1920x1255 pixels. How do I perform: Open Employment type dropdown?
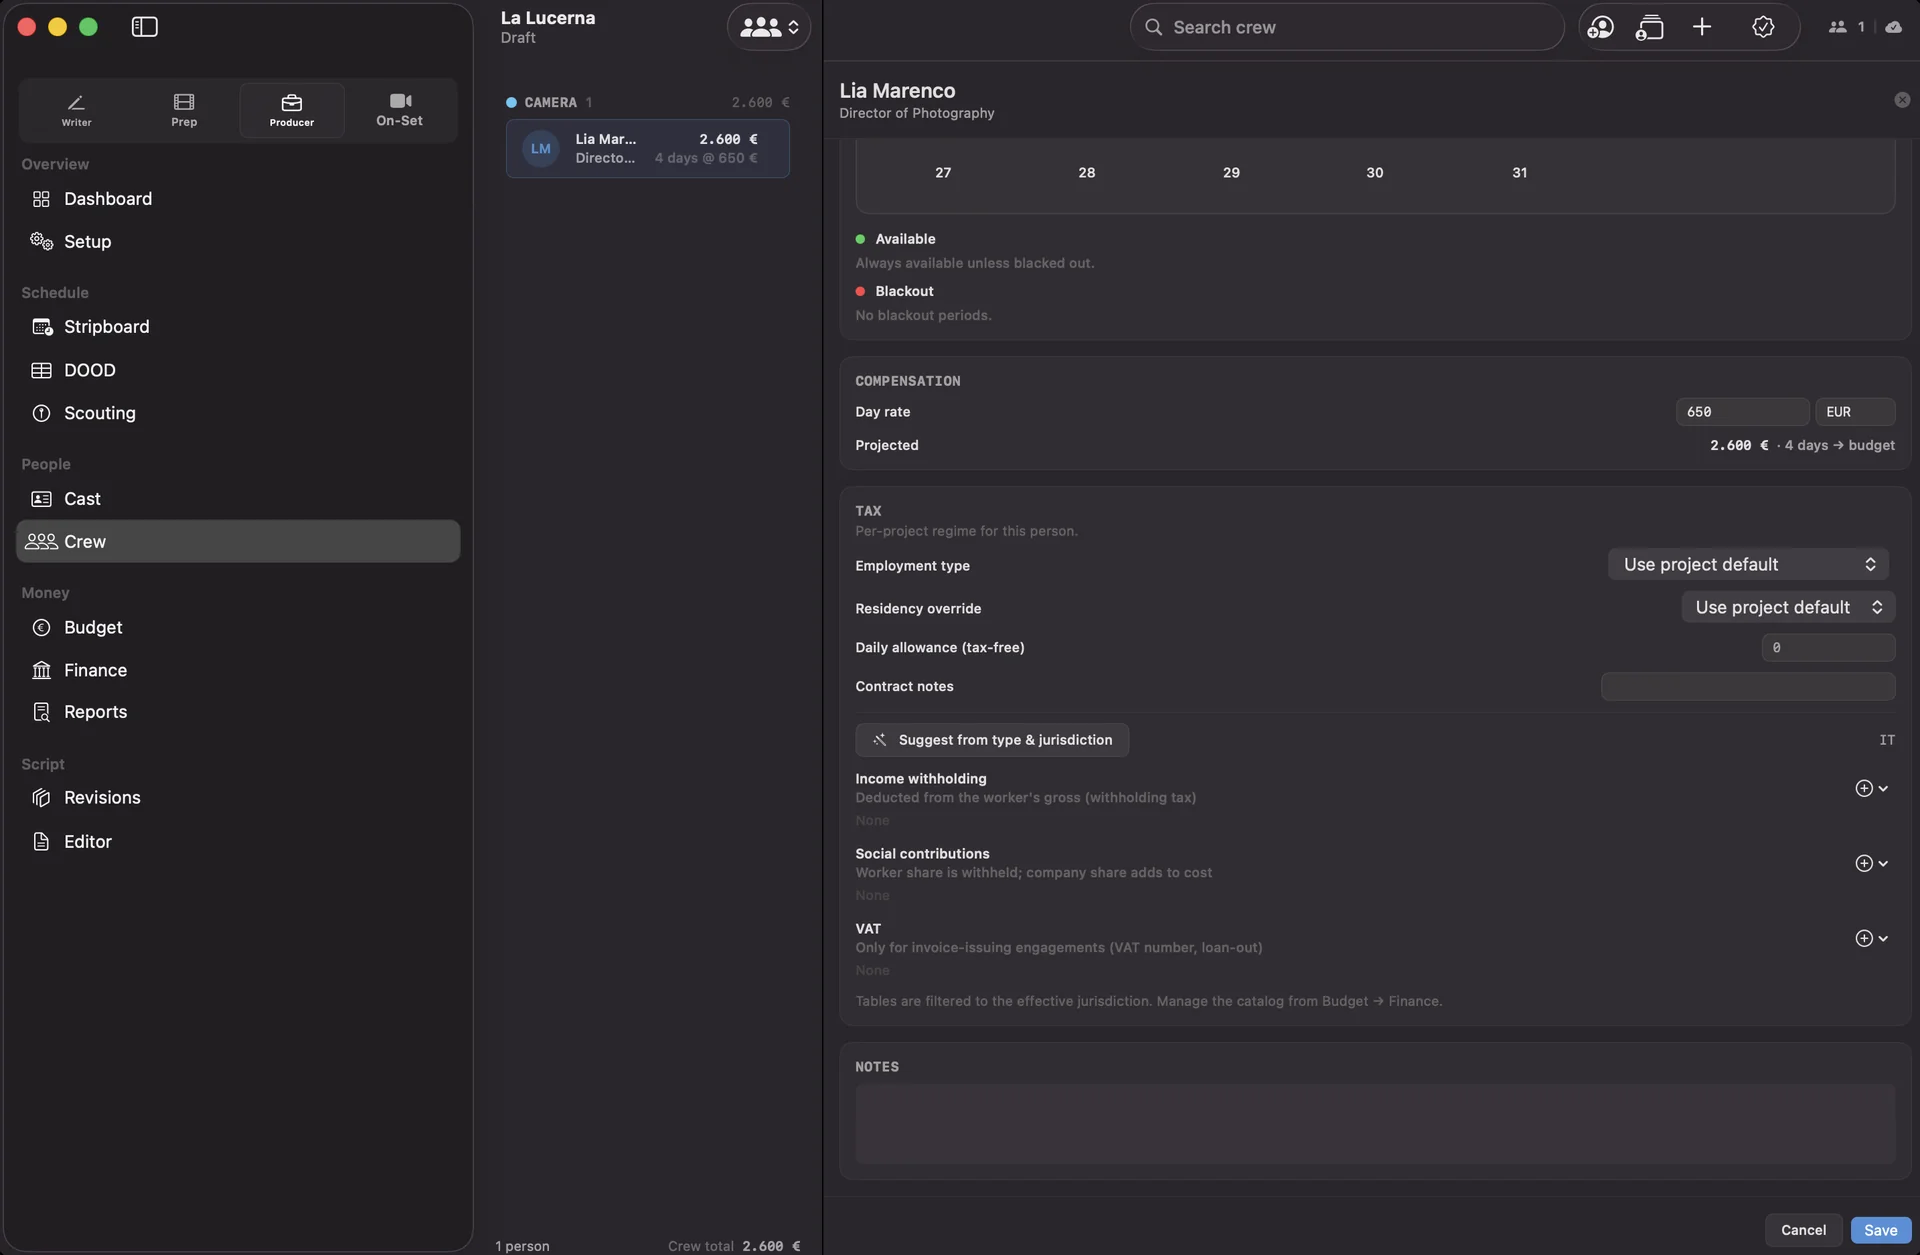point(1748,564)
